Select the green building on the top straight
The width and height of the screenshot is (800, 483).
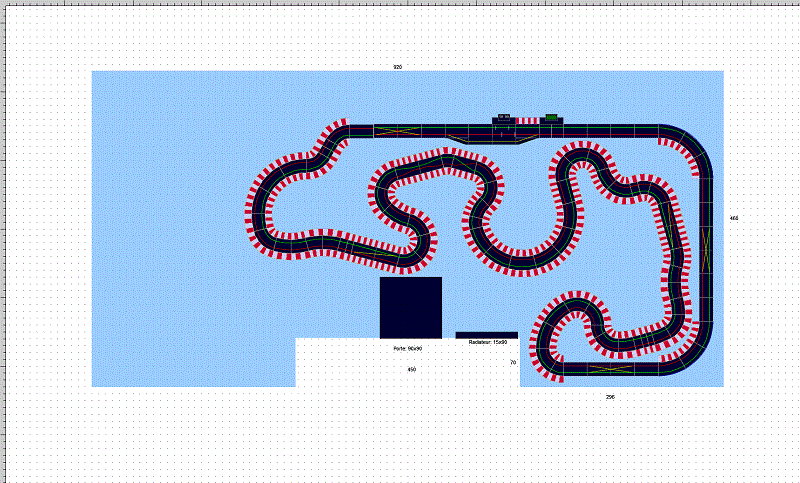pos(551,118)
